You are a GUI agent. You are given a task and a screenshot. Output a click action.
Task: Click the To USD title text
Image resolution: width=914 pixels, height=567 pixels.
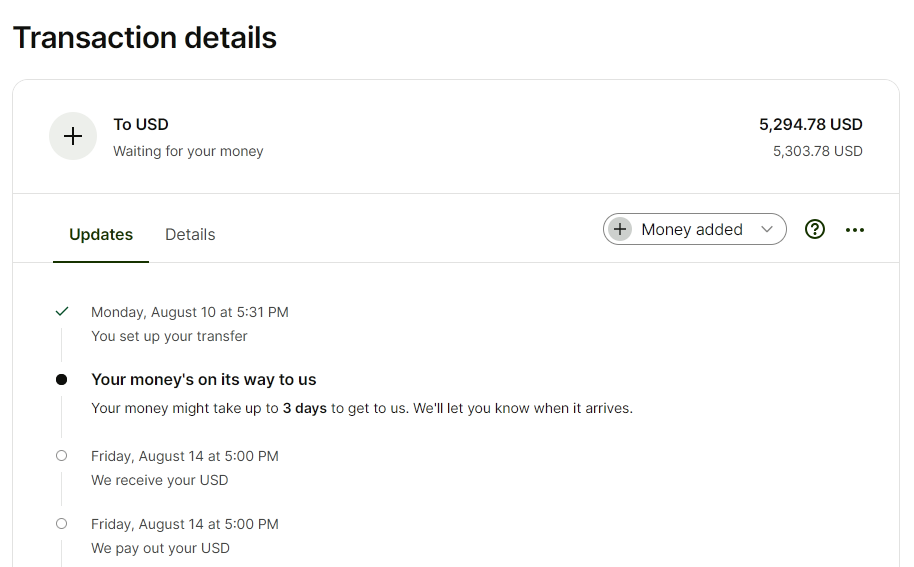click(x=140, y=125)
